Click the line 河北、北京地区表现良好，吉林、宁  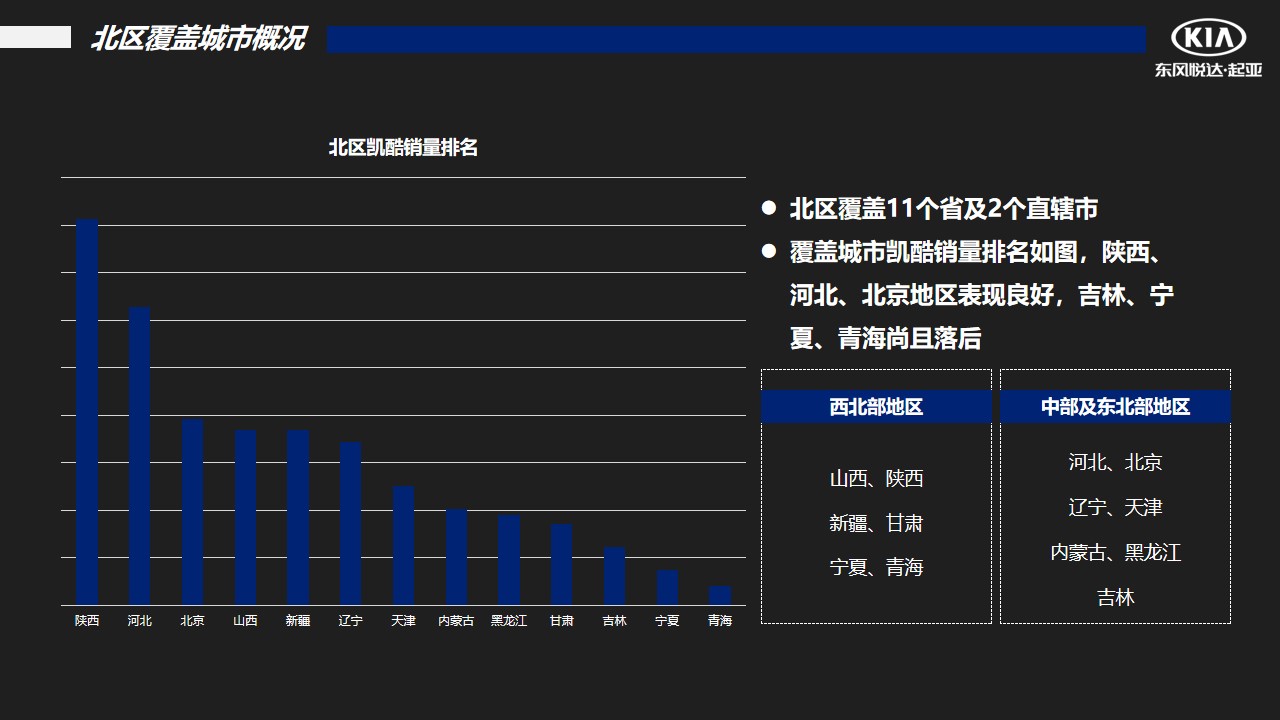982,295
